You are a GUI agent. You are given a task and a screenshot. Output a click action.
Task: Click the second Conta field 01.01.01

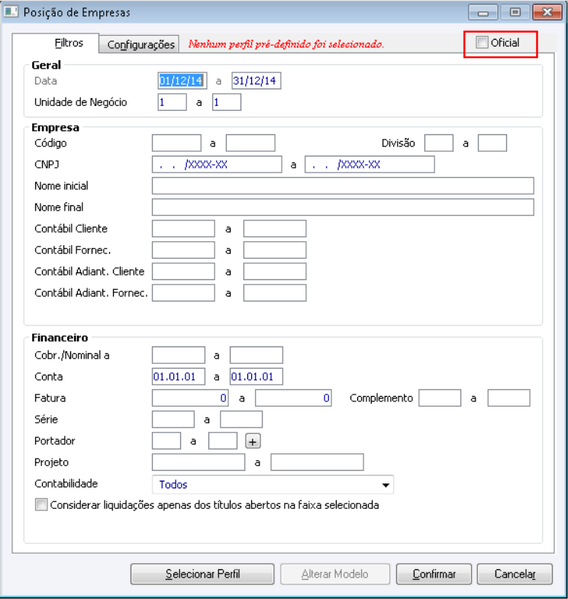(x=256, y=376)
